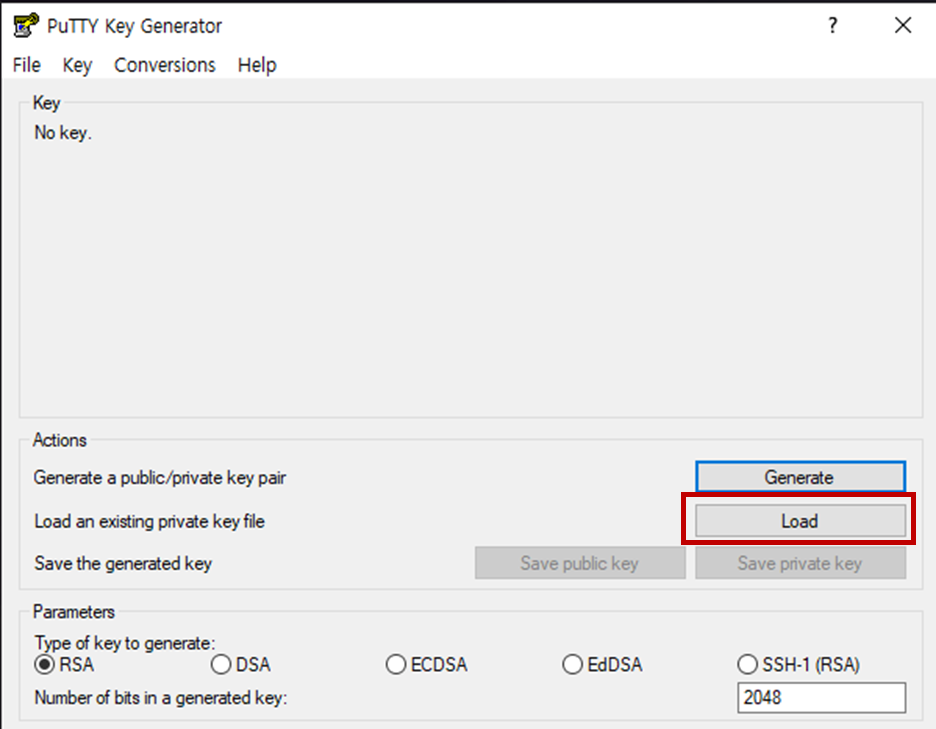Click 'Load an existing private key file' label
The width and height of the screenshot is (936, 729).
(x=149, y=521)
